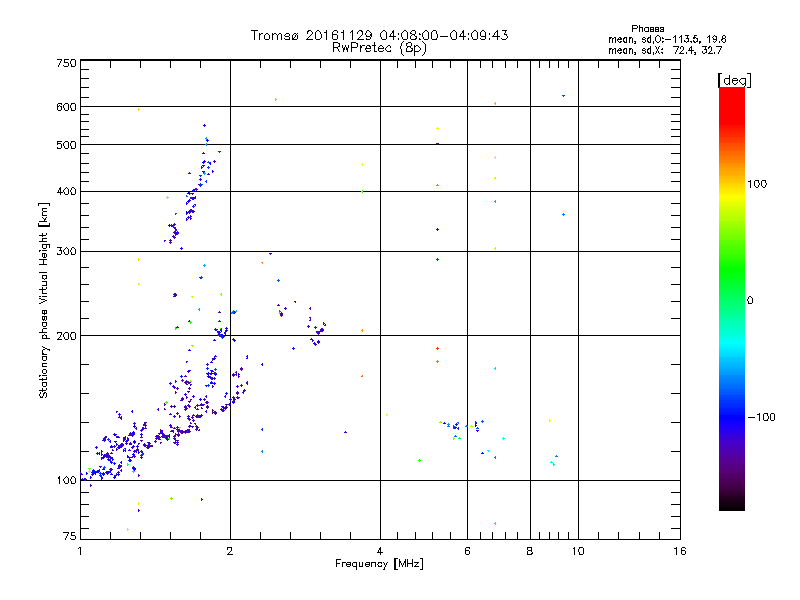Click the '500' height axis tick label
The image size is (800, 600).
[67, 145]
